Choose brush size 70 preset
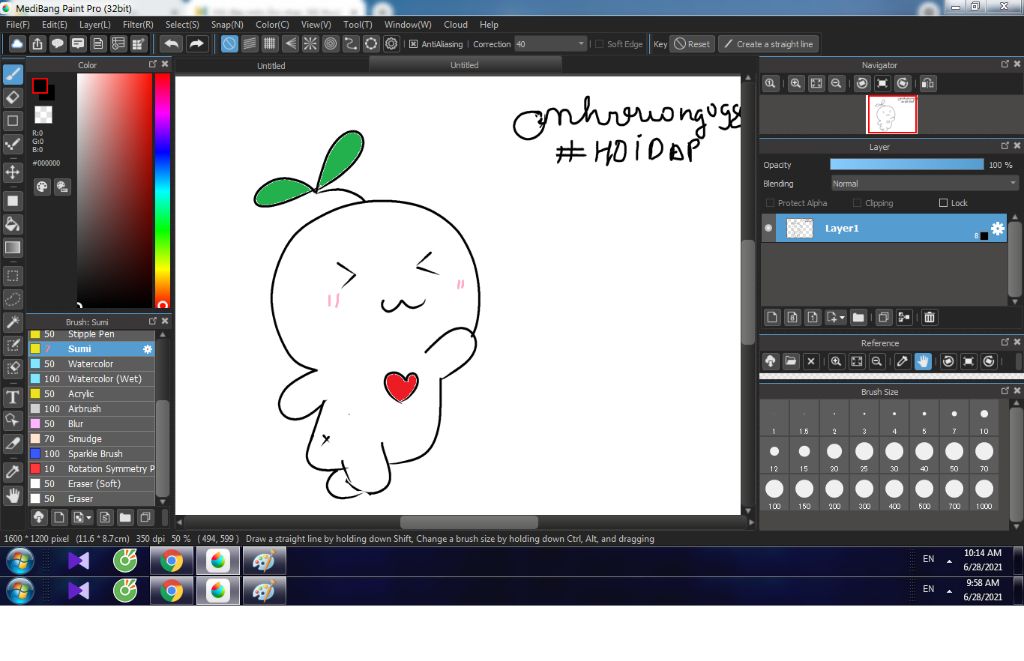Viewport: 1024px width, 661px height. (x=984, y=455)
